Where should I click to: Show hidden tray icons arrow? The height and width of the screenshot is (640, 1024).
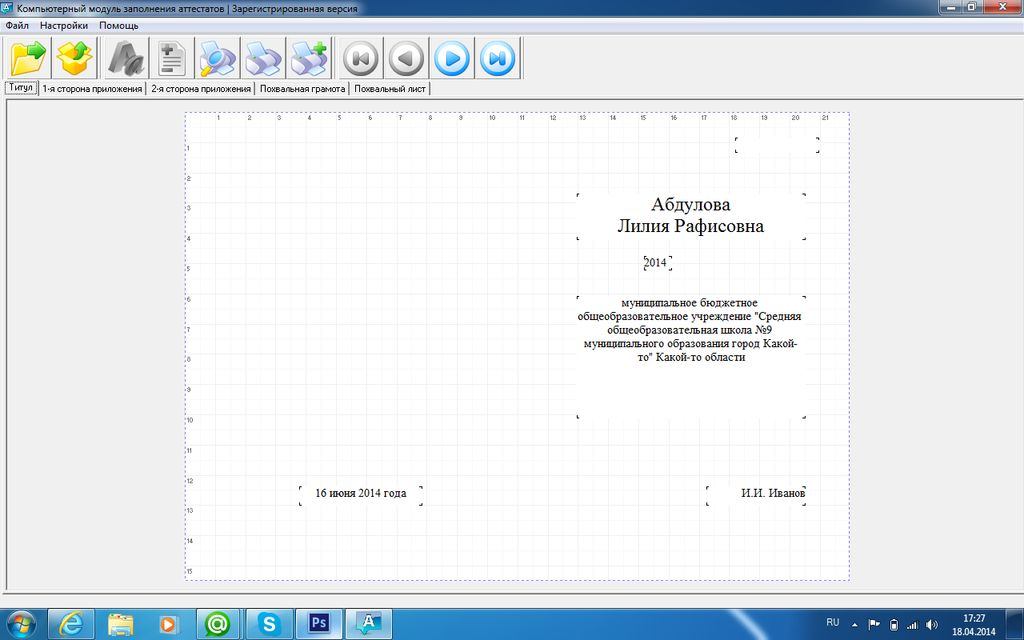point(855,625)
